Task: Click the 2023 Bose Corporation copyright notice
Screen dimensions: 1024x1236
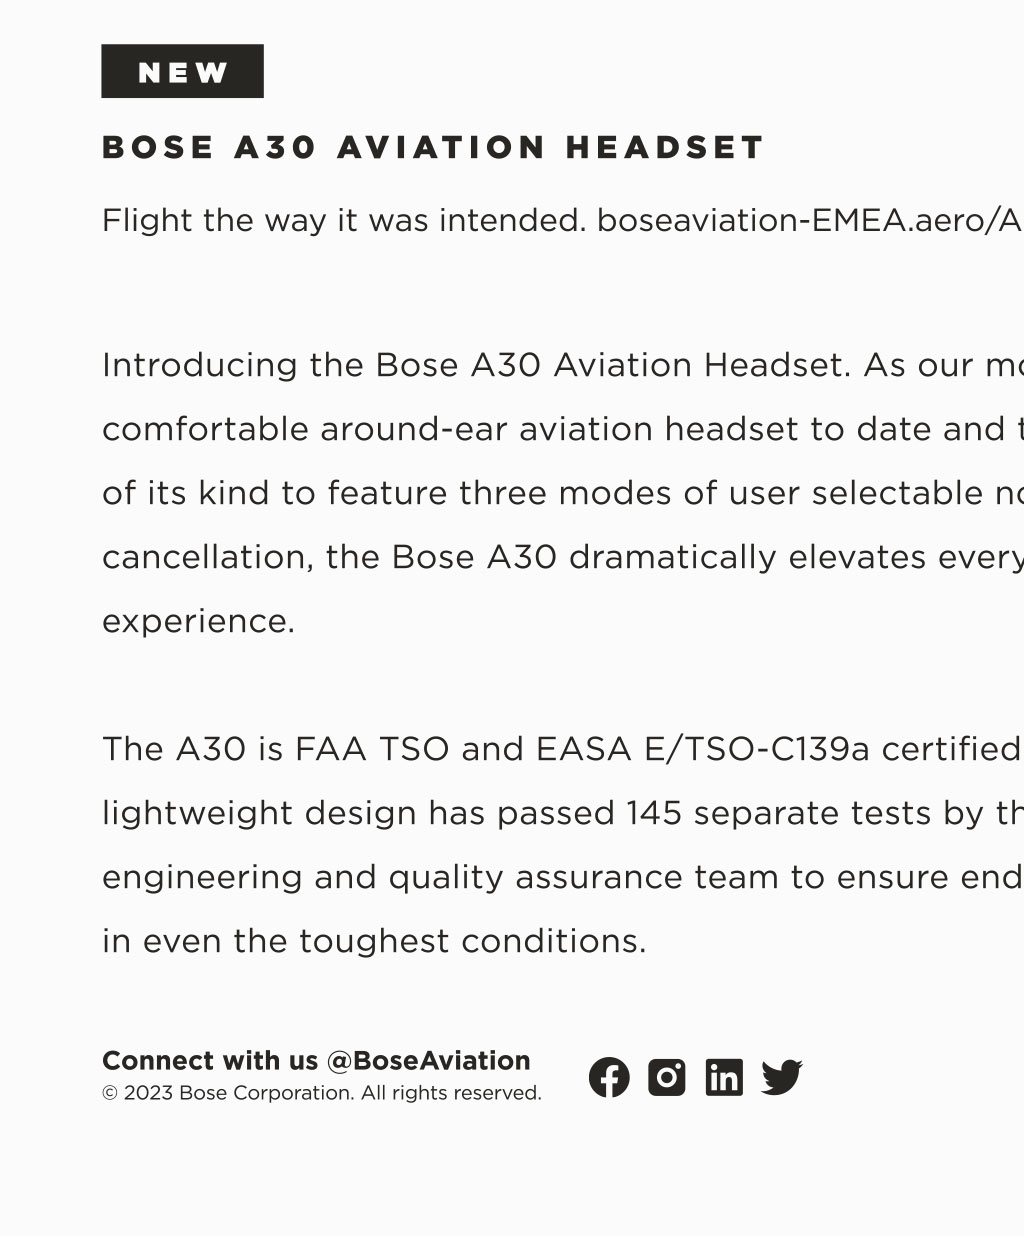Action: (x=322, y=1093)
